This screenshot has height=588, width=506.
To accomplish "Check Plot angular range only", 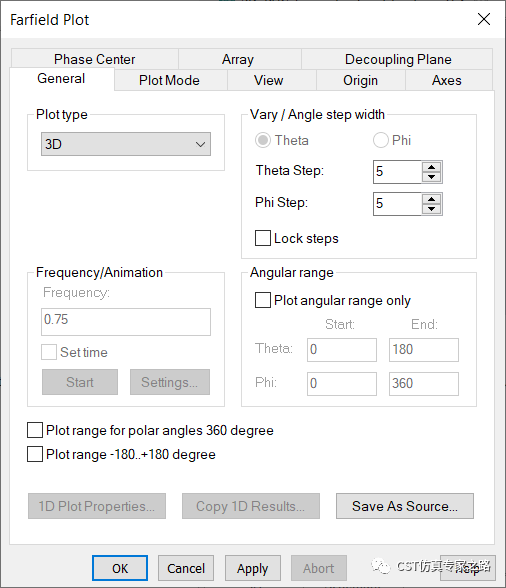I will coord(263,300).
